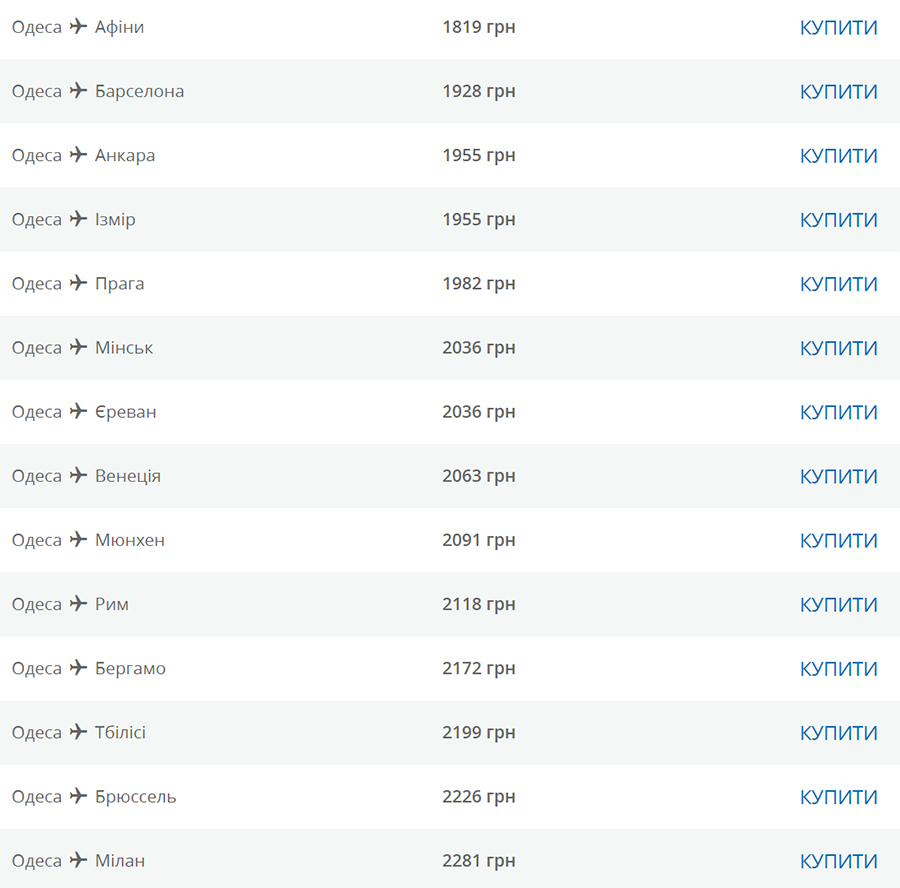Select КУПИТИ for the Мюнхен route
900x888 pixels.
click(x=839, y=541)
